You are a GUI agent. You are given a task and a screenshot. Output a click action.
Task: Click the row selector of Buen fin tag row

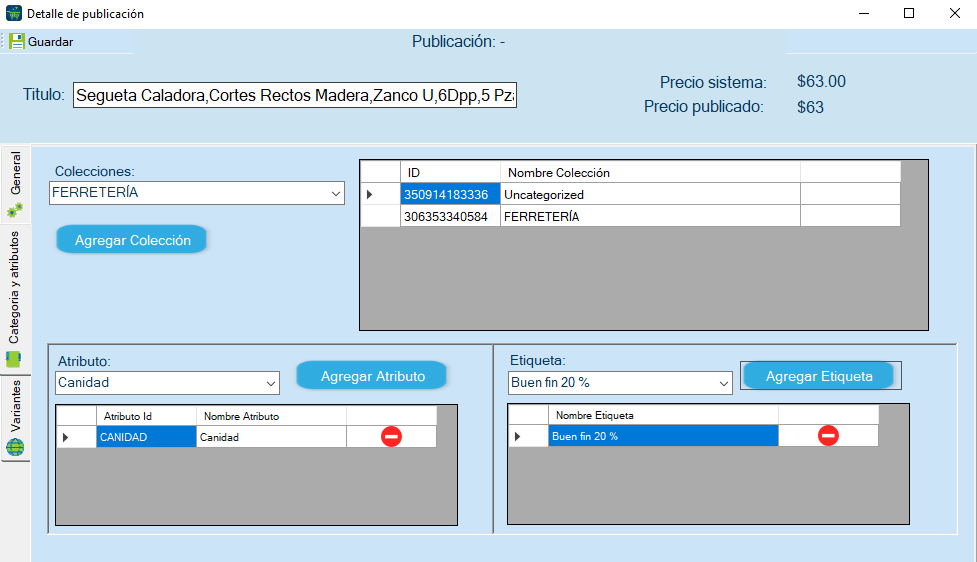pos(528,436)
